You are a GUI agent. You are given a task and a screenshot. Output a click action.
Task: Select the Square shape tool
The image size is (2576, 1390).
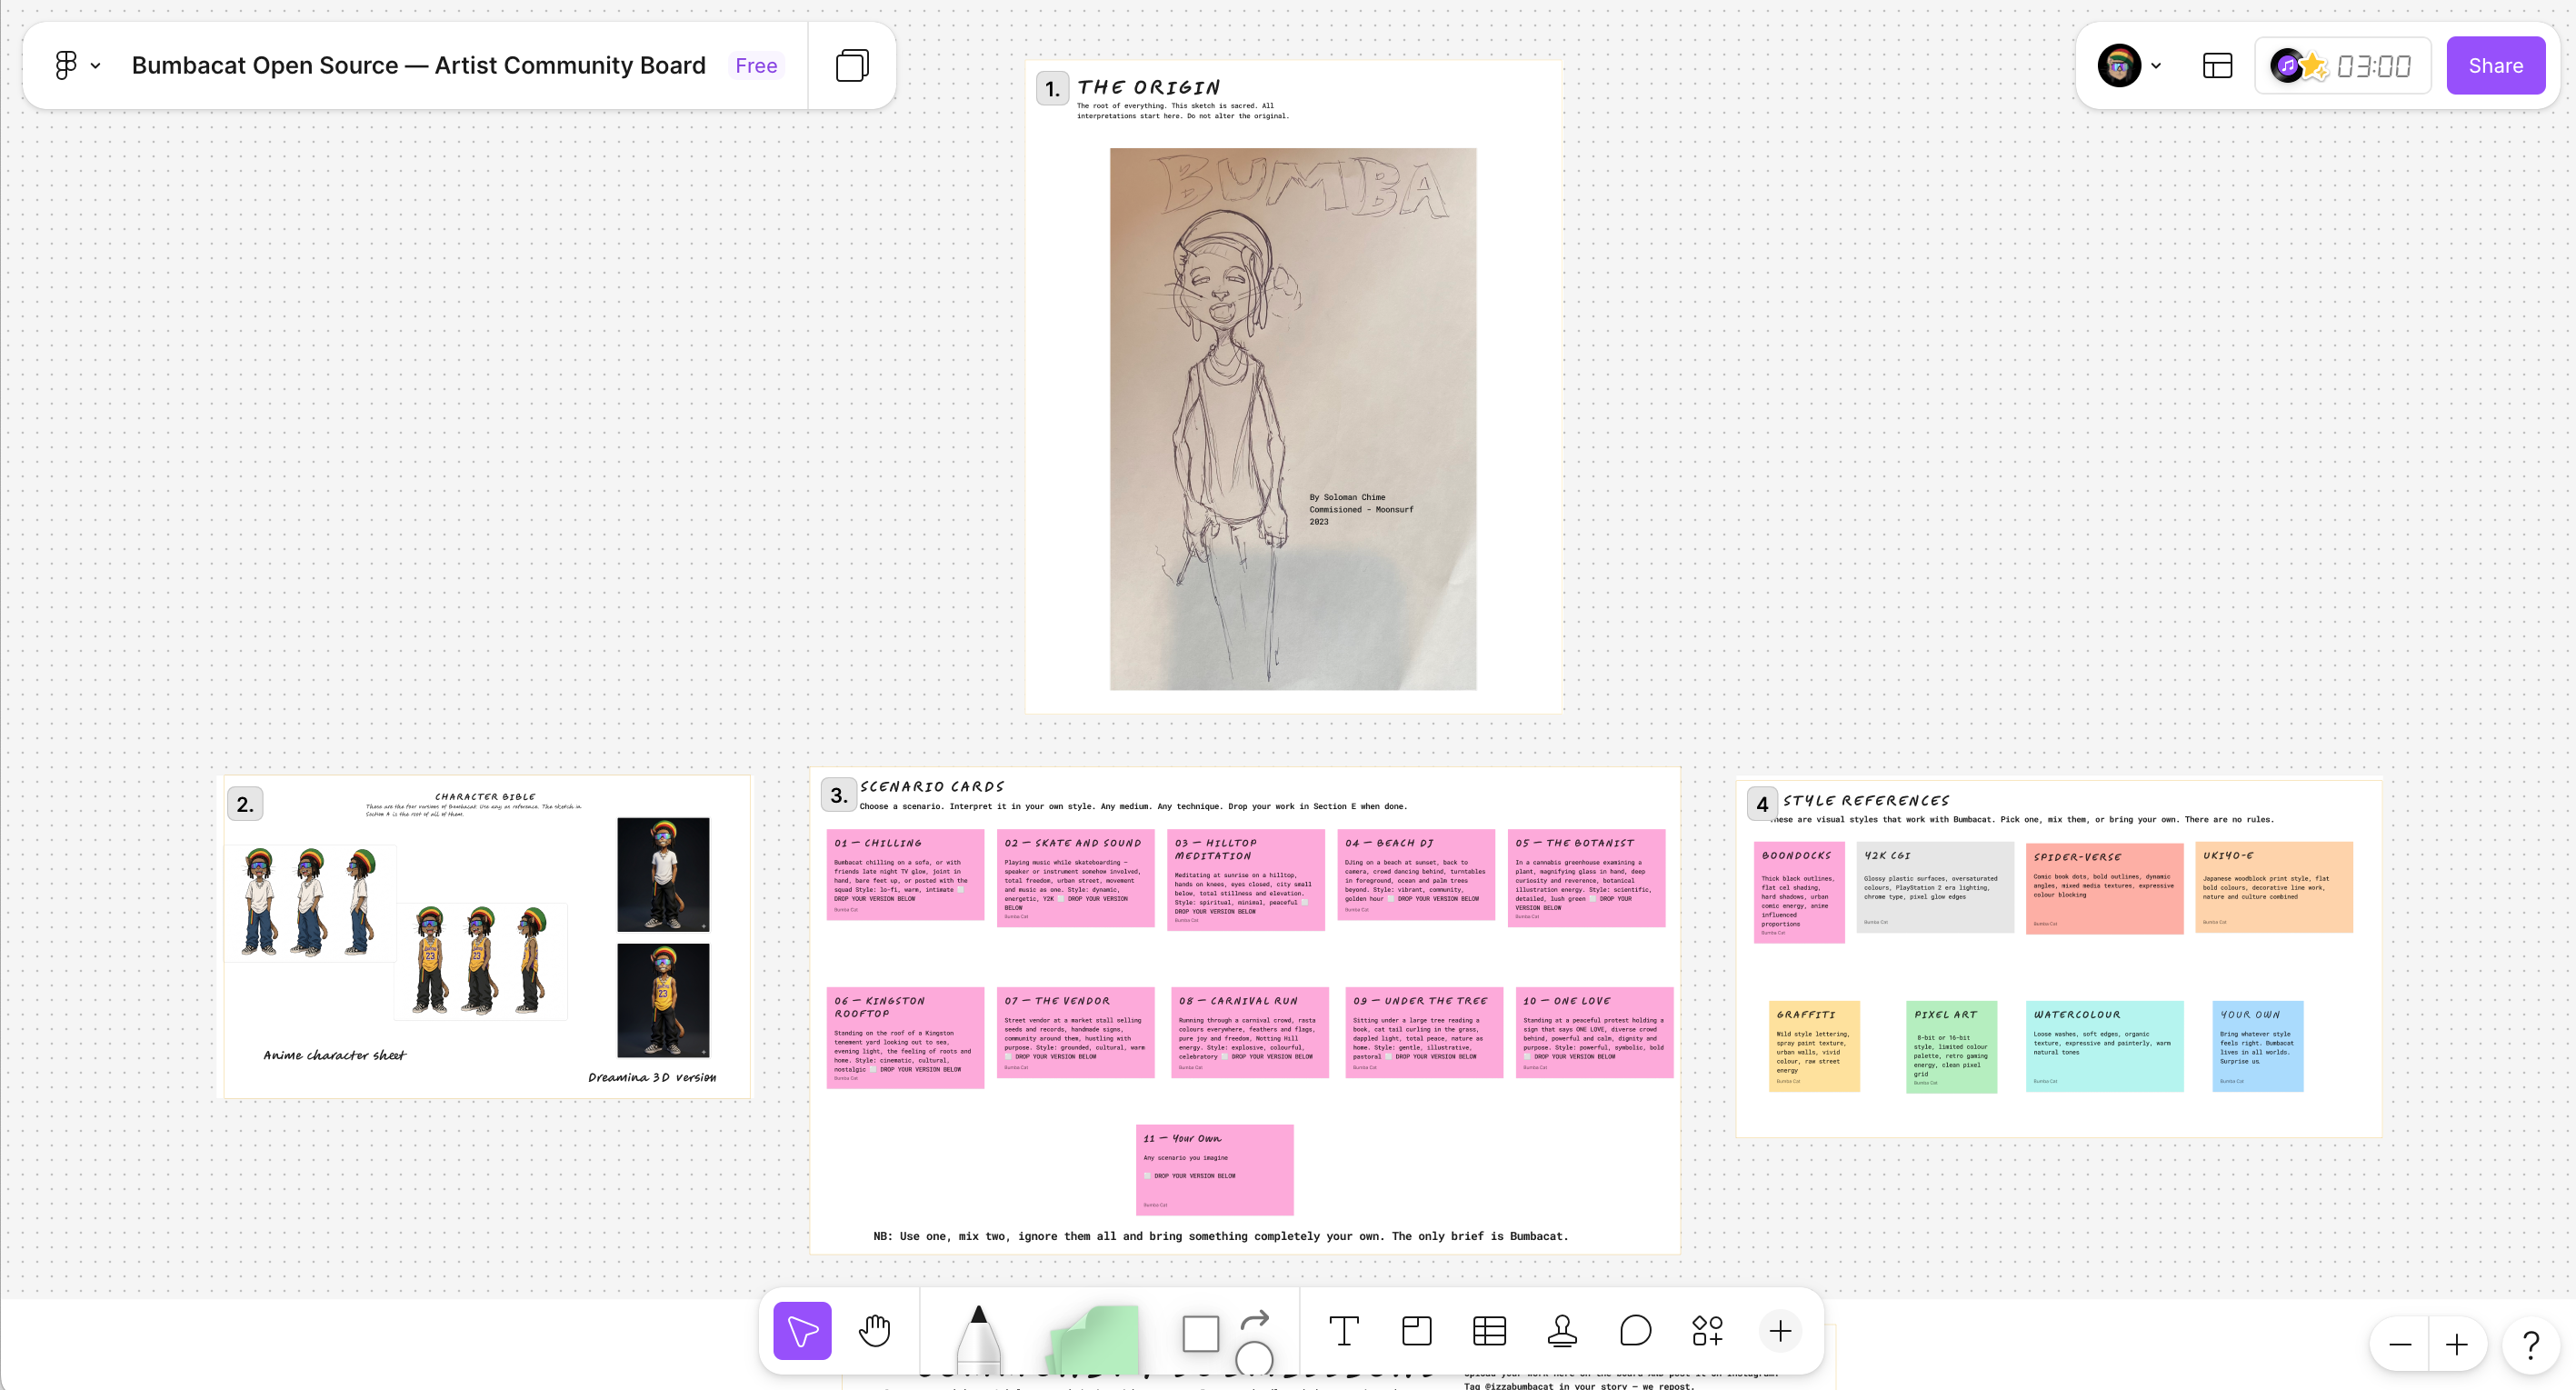tap(1200, 1333)
